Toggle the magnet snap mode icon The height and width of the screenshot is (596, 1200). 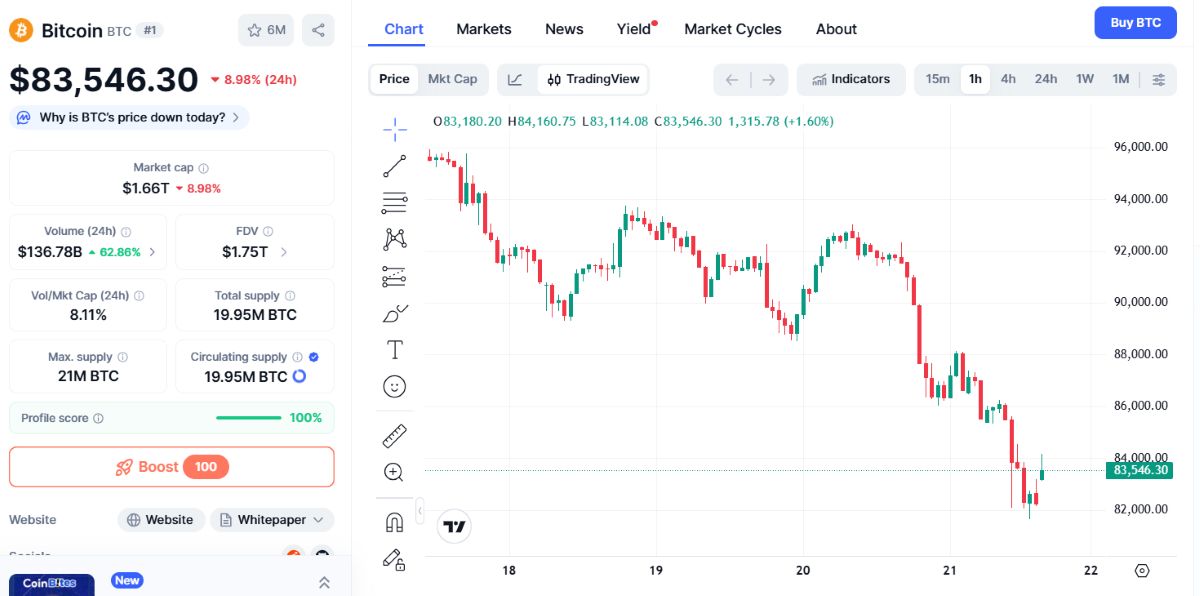pos(394,522)
